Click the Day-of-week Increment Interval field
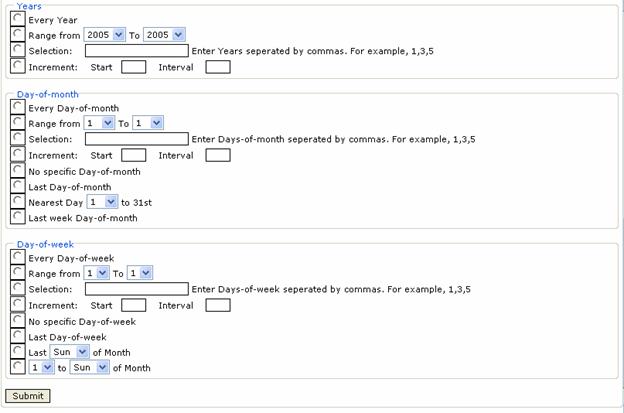The height and width of the screenshot is (413, 624). coord(217,305)
